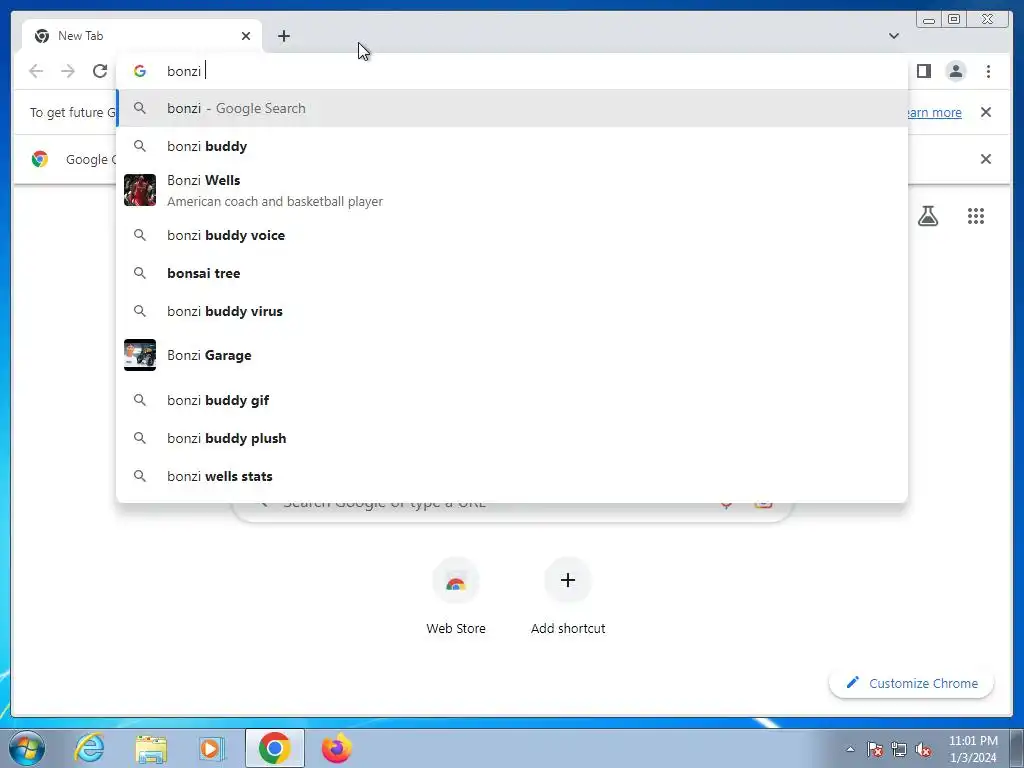Select 'bonzi buddy' suggestion
This screenshot has width=1024, height=768.
[512, 146]
